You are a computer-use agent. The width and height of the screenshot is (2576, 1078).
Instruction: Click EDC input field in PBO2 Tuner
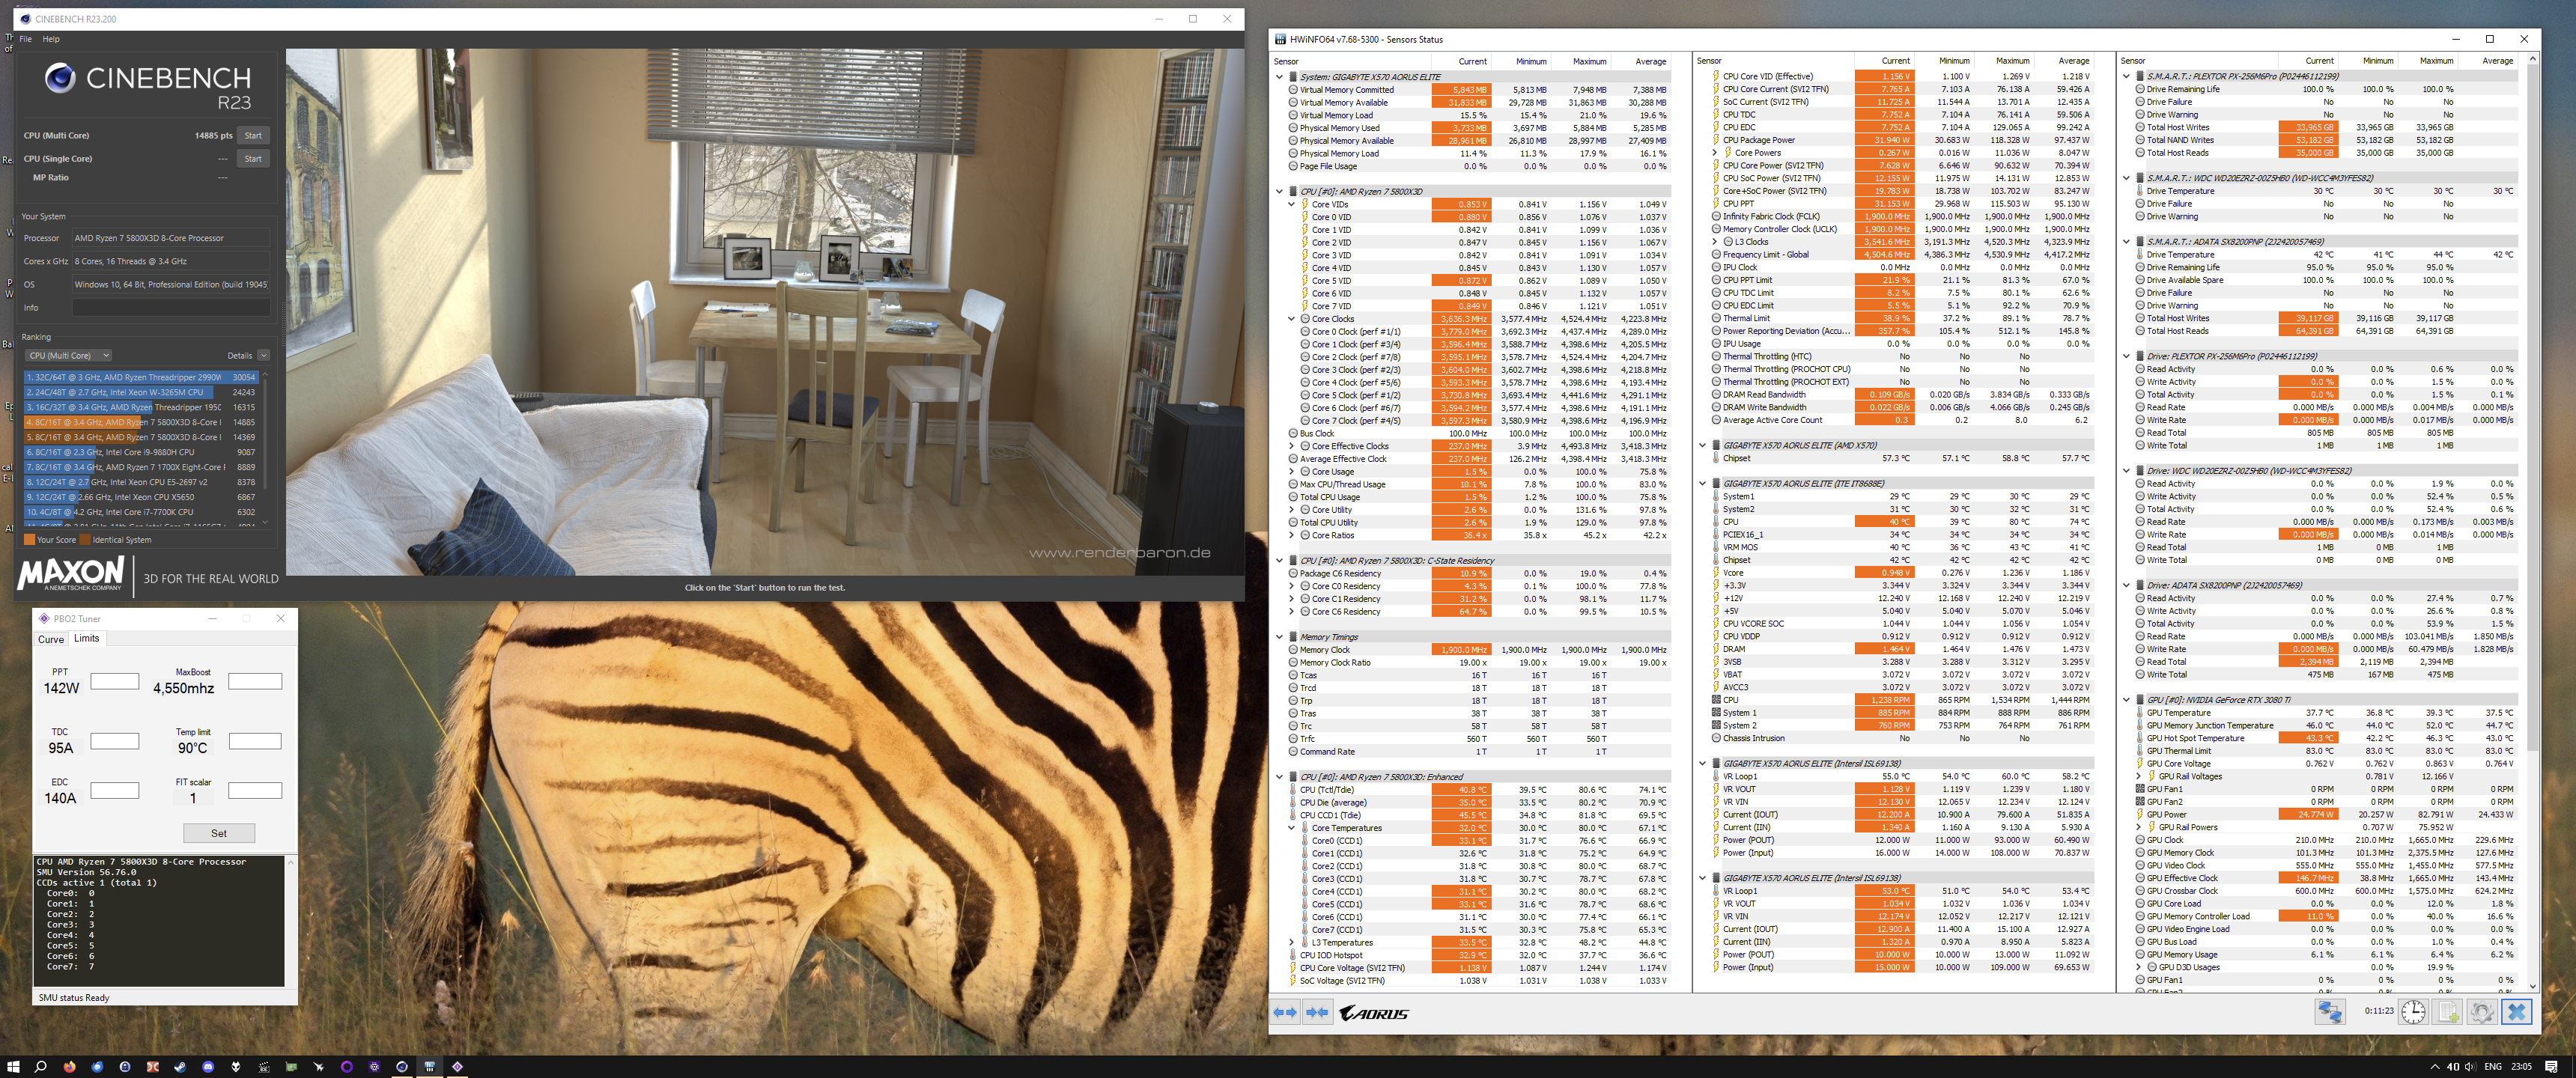[115, 790]
